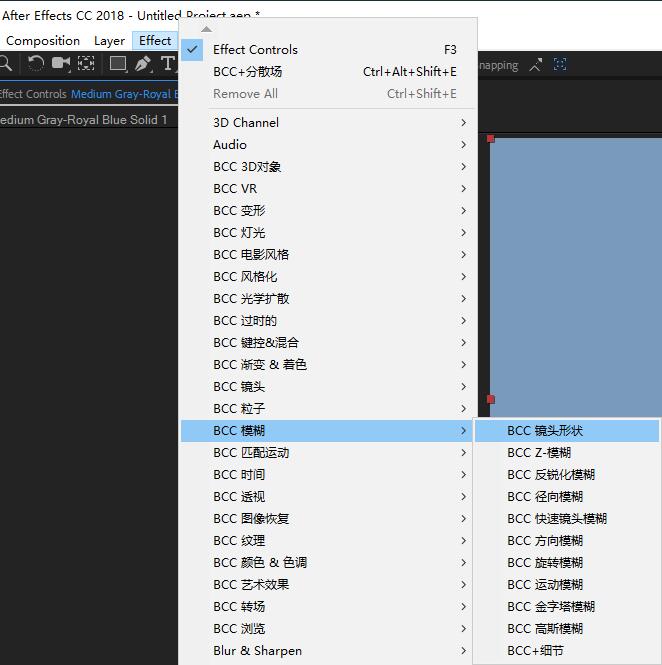Select the Rotation tool
The image size is (662, 665).
tap(36, 64)
